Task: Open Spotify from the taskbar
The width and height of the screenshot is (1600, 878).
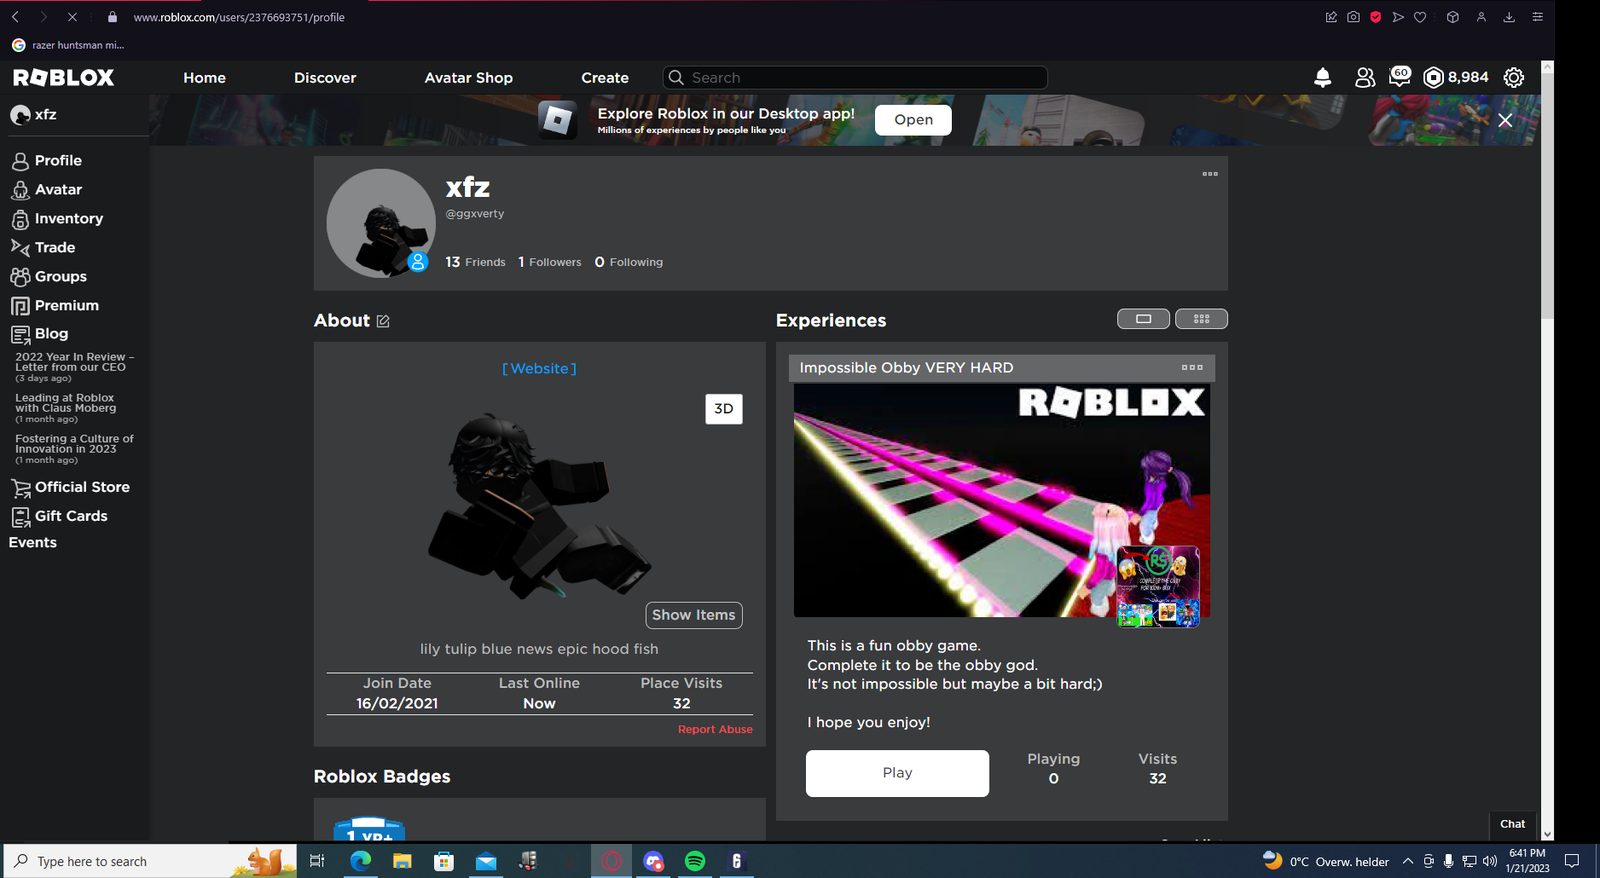Action: 695,861
